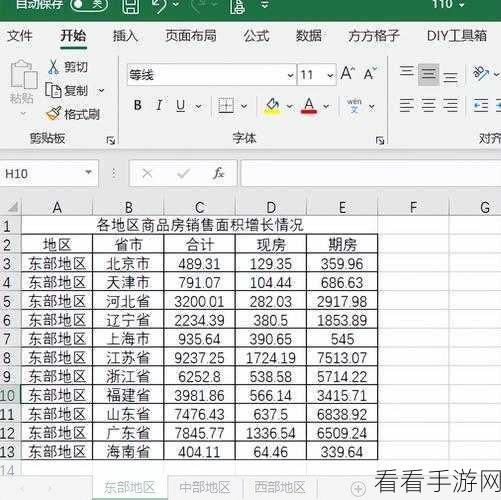Align text left icon
This screenshot has height=500, width=501.
(x=407, y=106)
